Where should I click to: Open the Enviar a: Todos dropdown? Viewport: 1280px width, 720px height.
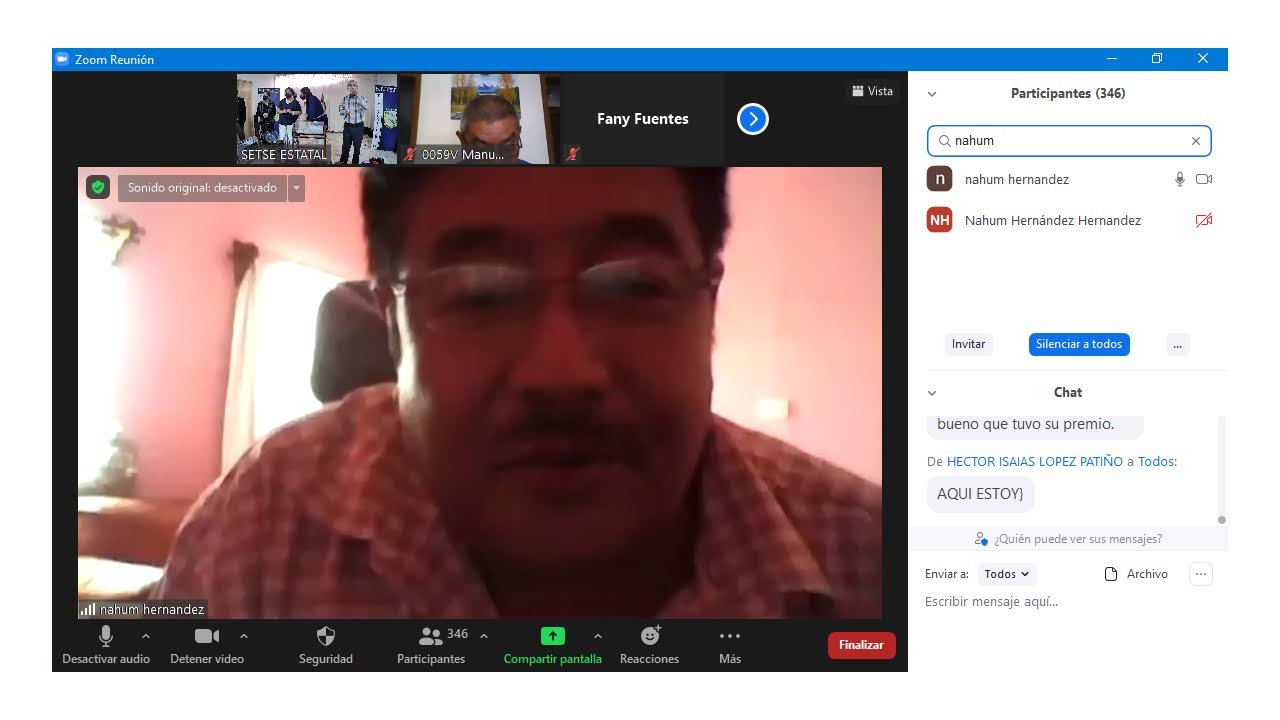(1007, 574)
